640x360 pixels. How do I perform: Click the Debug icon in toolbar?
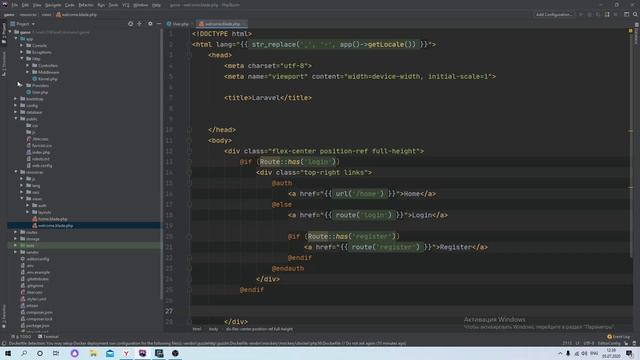click(x=589, y=15)
